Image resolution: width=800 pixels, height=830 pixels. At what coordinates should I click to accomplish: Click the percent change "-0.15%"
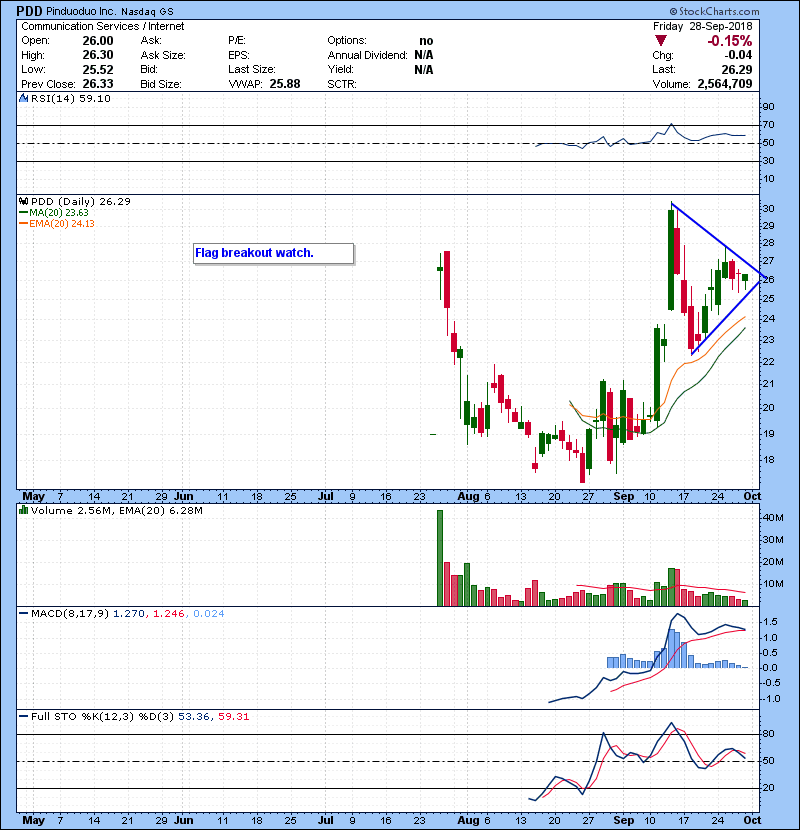[730, 41]
